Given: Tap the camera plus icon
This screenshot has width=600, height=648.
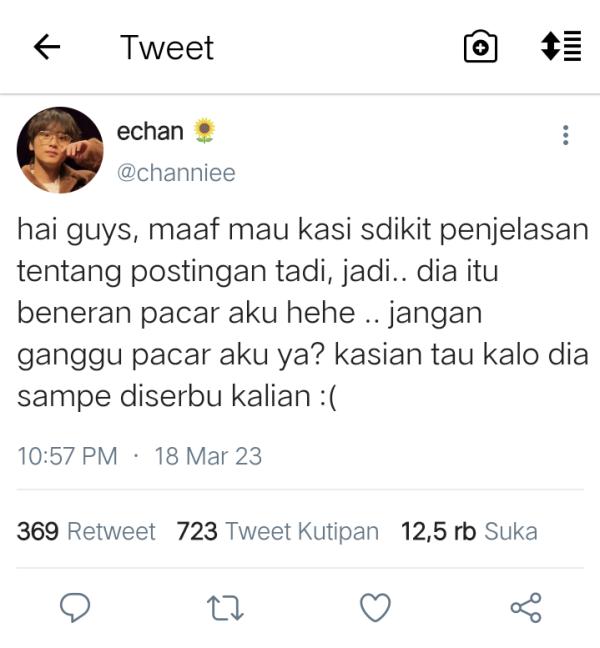Looking at the screenshot, I should (480, 46).
